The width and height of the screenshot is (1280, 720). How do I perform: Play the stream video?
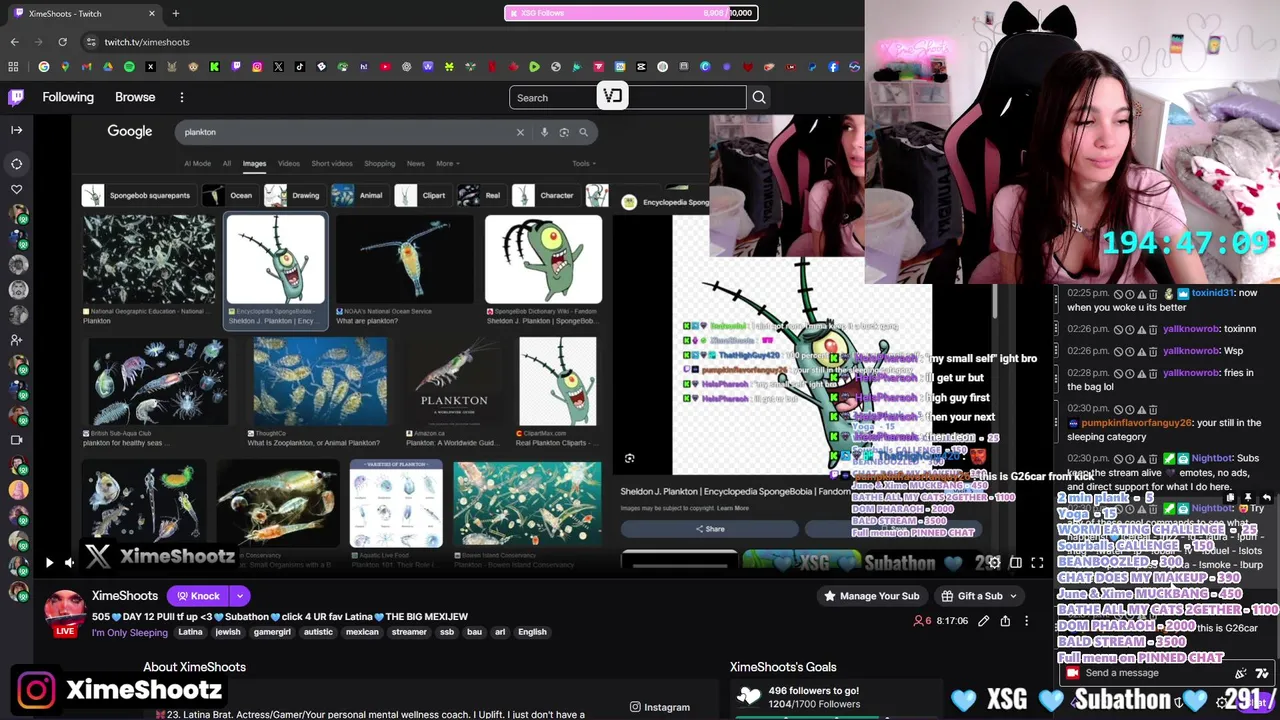(48, 563)
